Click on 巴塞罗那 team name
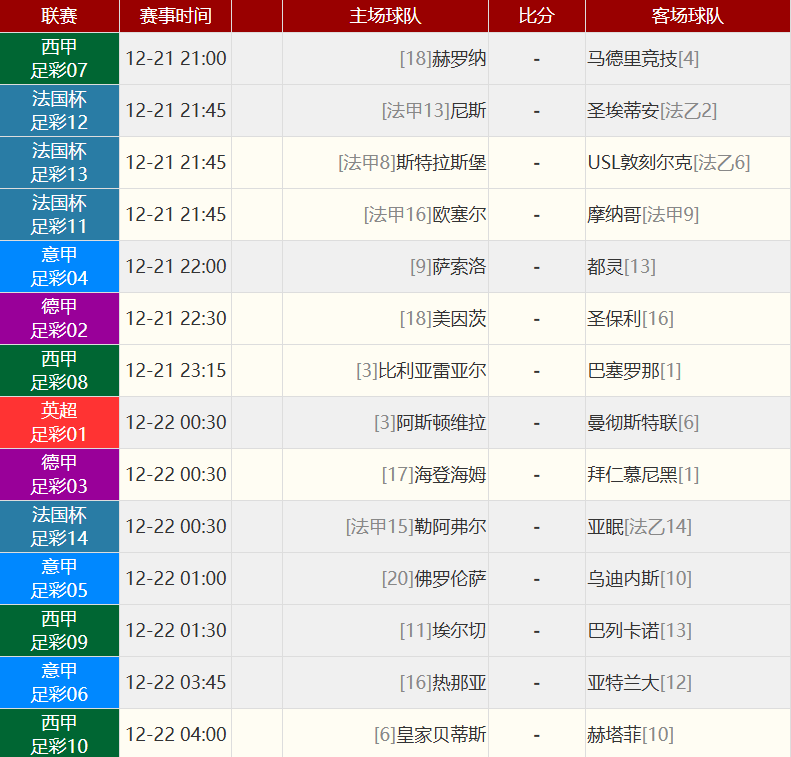The image size is (791, 757). pos(623,371)
